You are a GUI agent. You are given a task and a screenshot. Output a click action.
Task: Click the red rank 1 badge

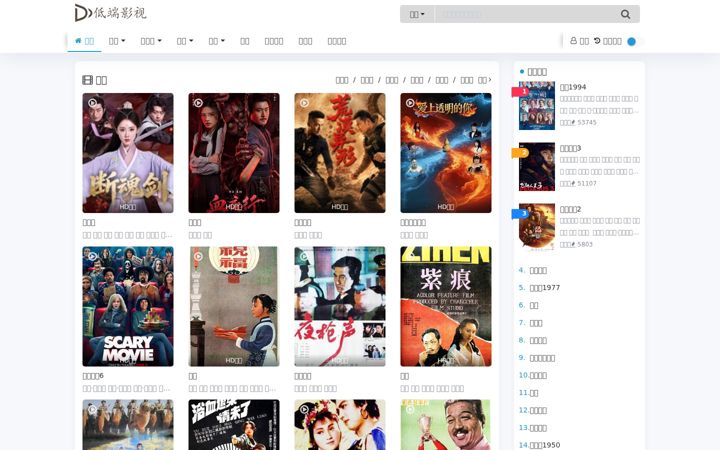(520, 92)
